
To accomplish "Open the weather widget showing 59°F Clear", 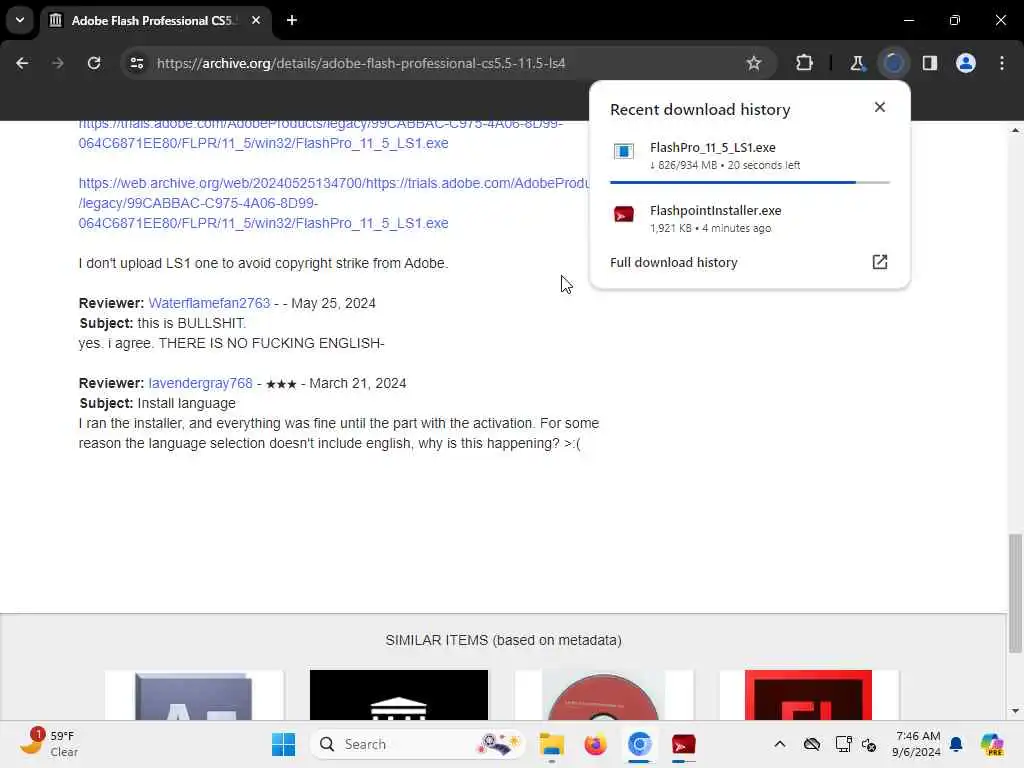I will [50, 744].
